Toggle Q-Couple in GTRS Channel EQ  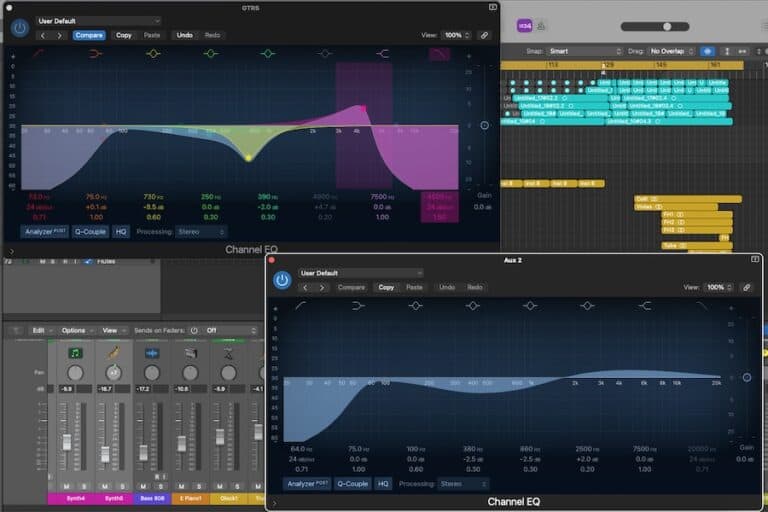[x=90, y=232]
